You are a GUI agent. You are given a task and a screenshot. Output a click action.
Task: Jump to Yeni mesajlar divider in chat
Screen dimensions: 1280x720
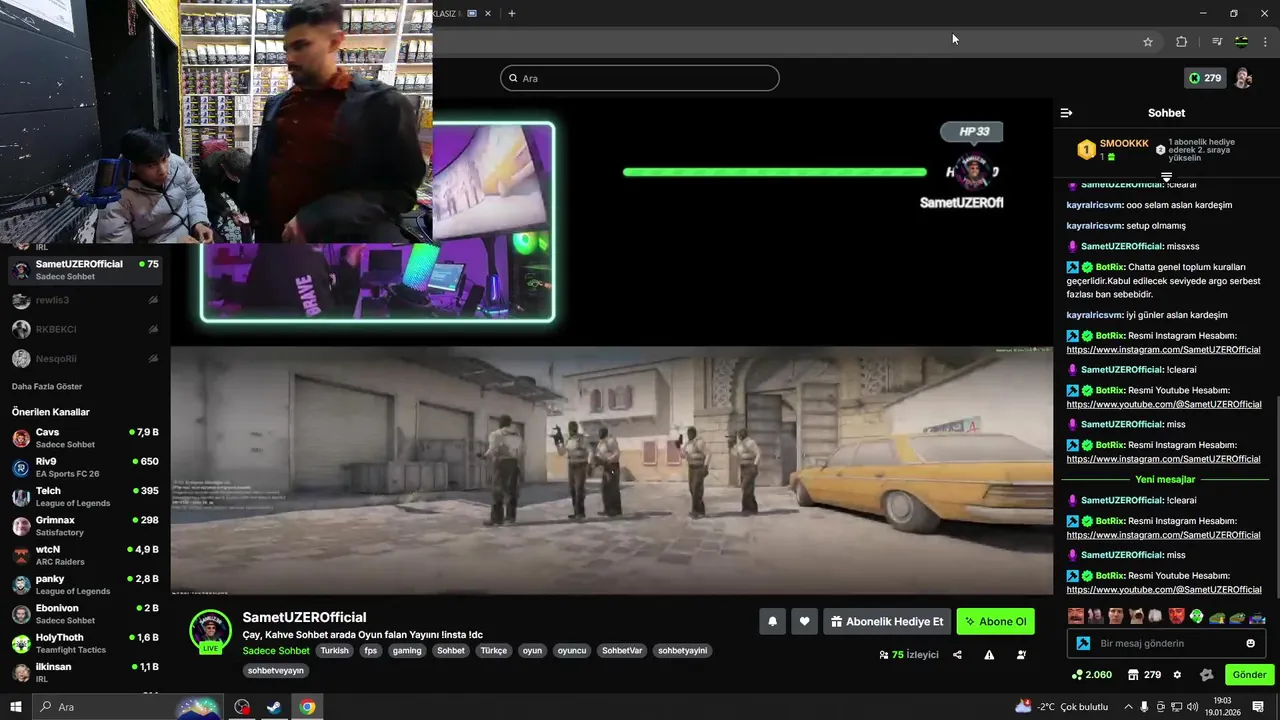click(1166, 479)
